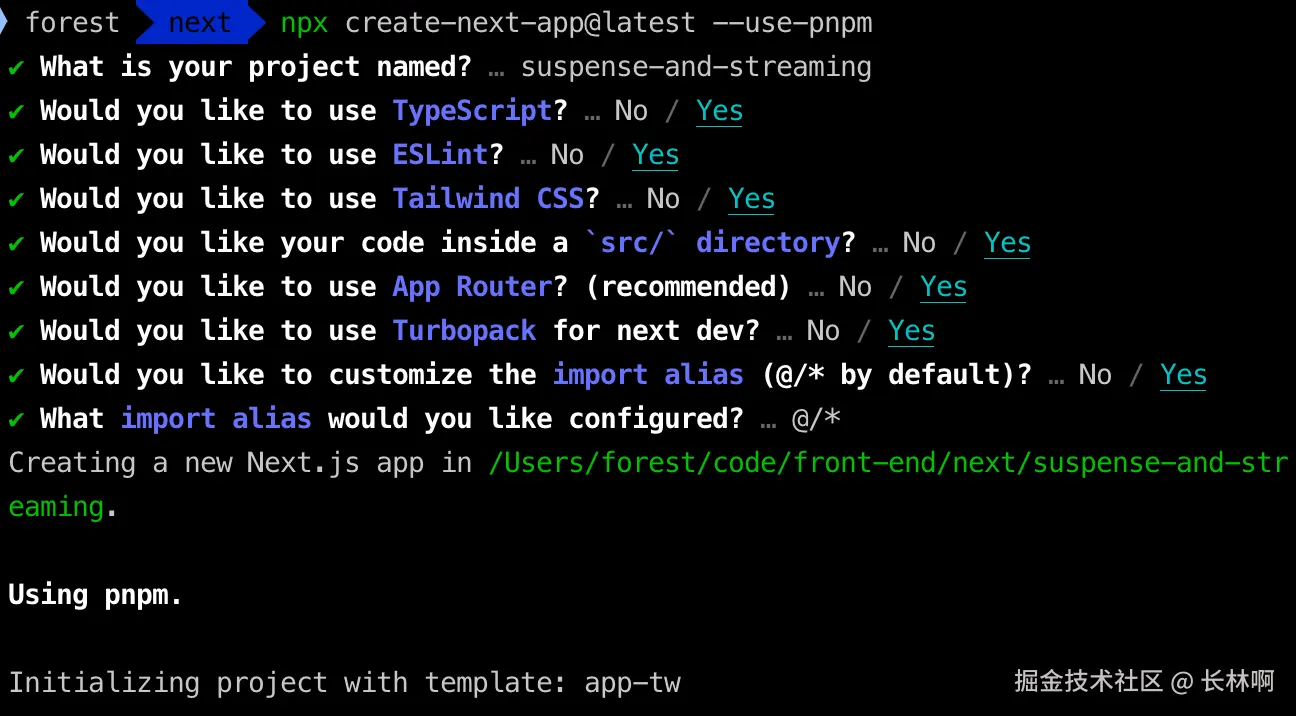1296x716 pixels.
Task: Select 'Yes' for customizing import alias
Action: click(x=1184, y=375)
